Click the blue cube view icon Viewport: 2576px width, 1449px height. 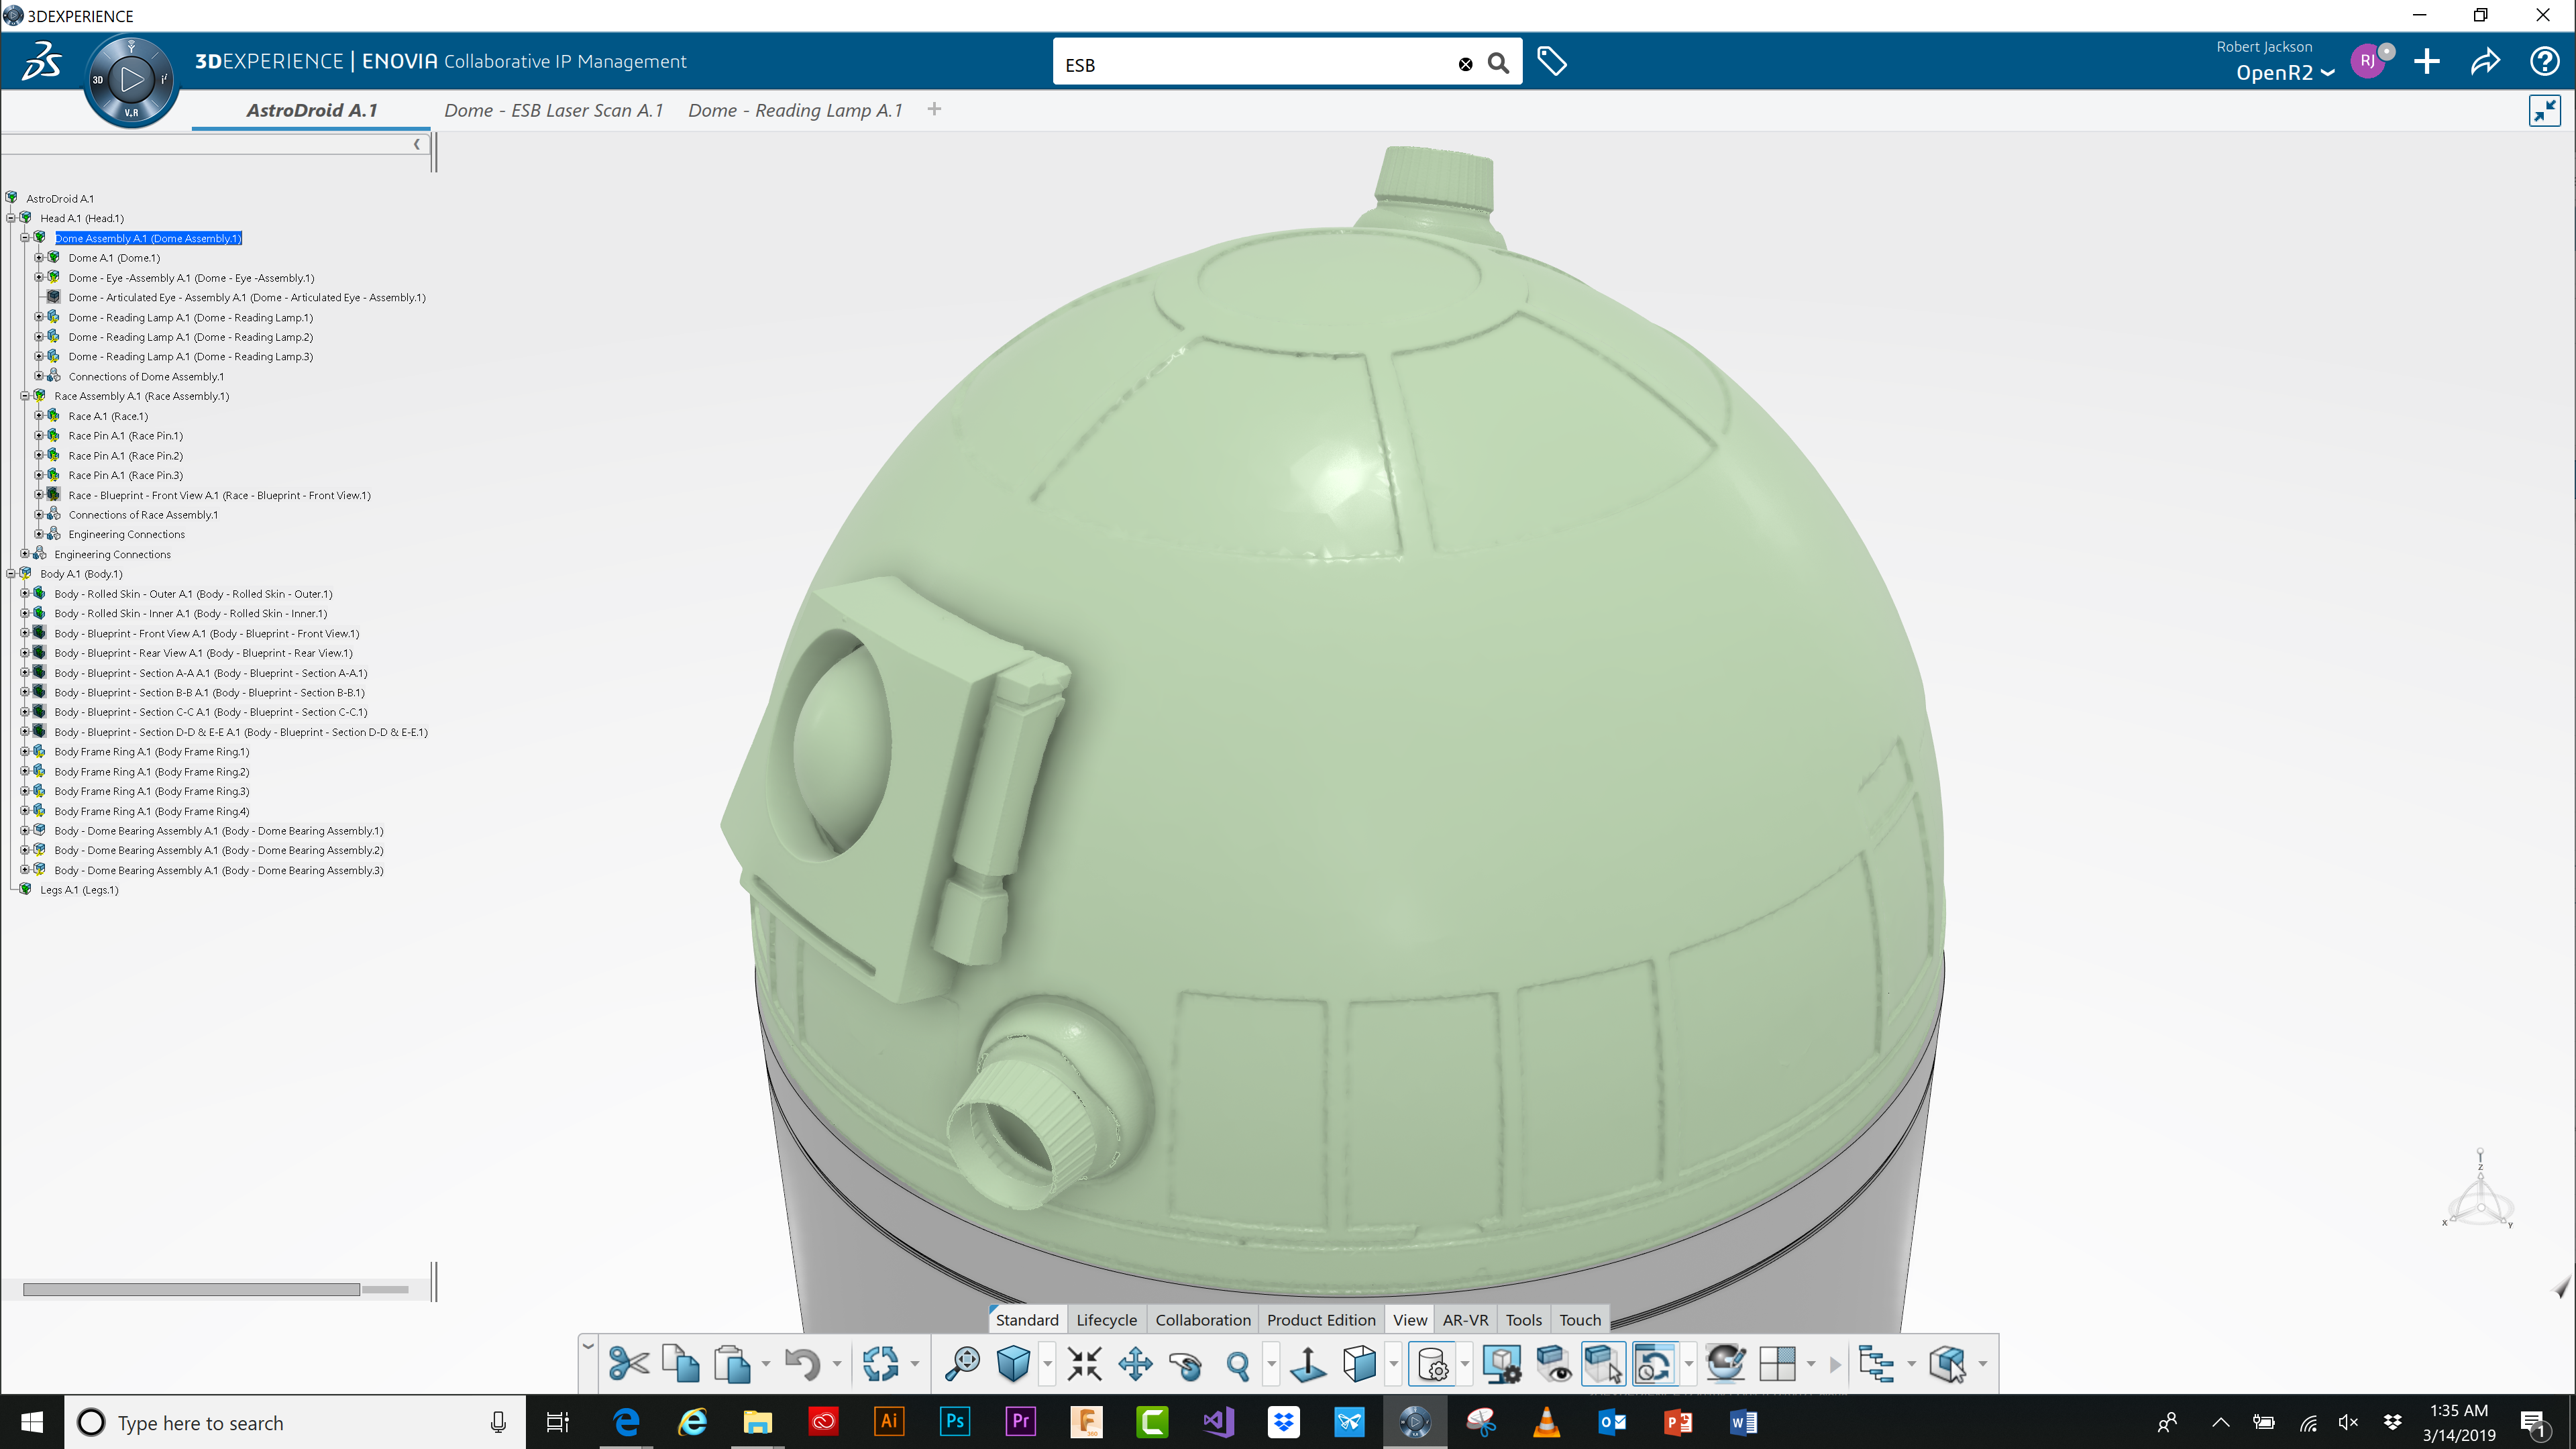pos(1013,1364)
